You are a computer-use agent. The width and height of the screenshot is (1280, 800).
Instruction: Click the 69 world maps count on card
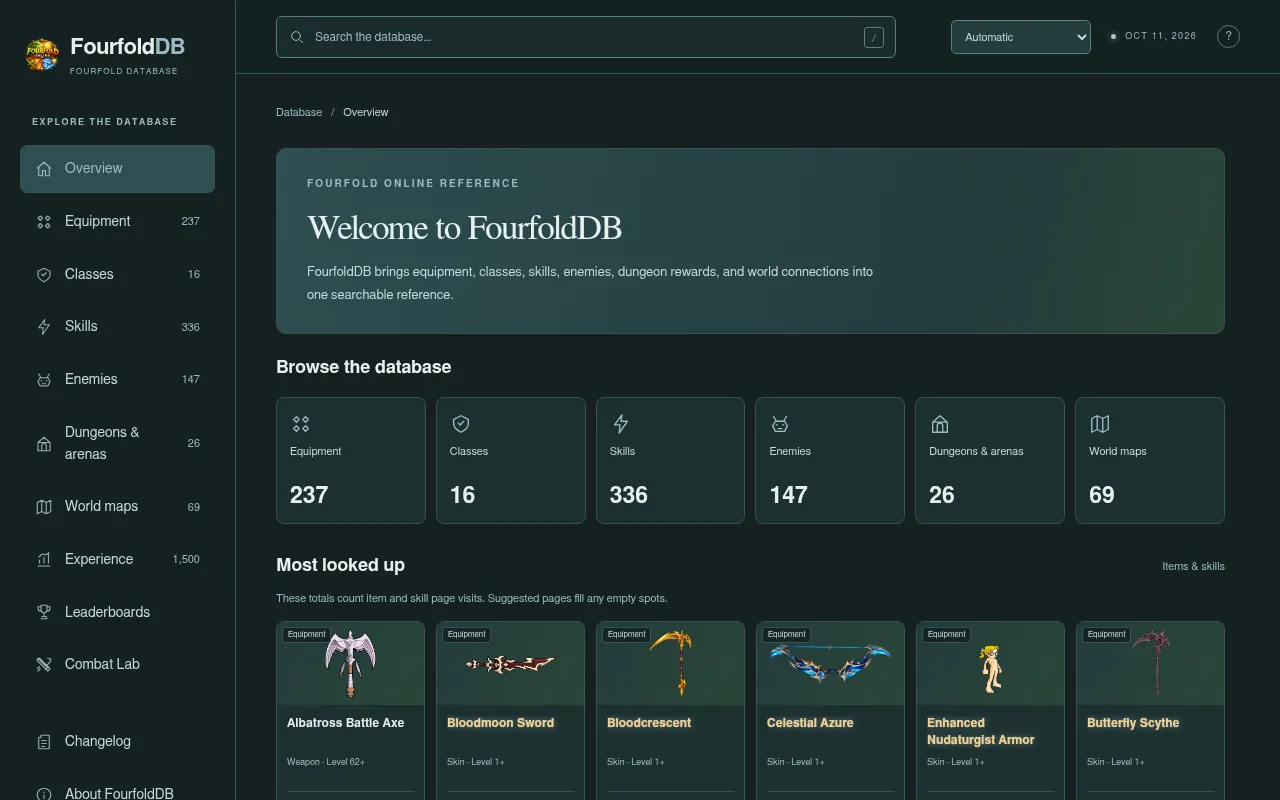[1102, 495]
